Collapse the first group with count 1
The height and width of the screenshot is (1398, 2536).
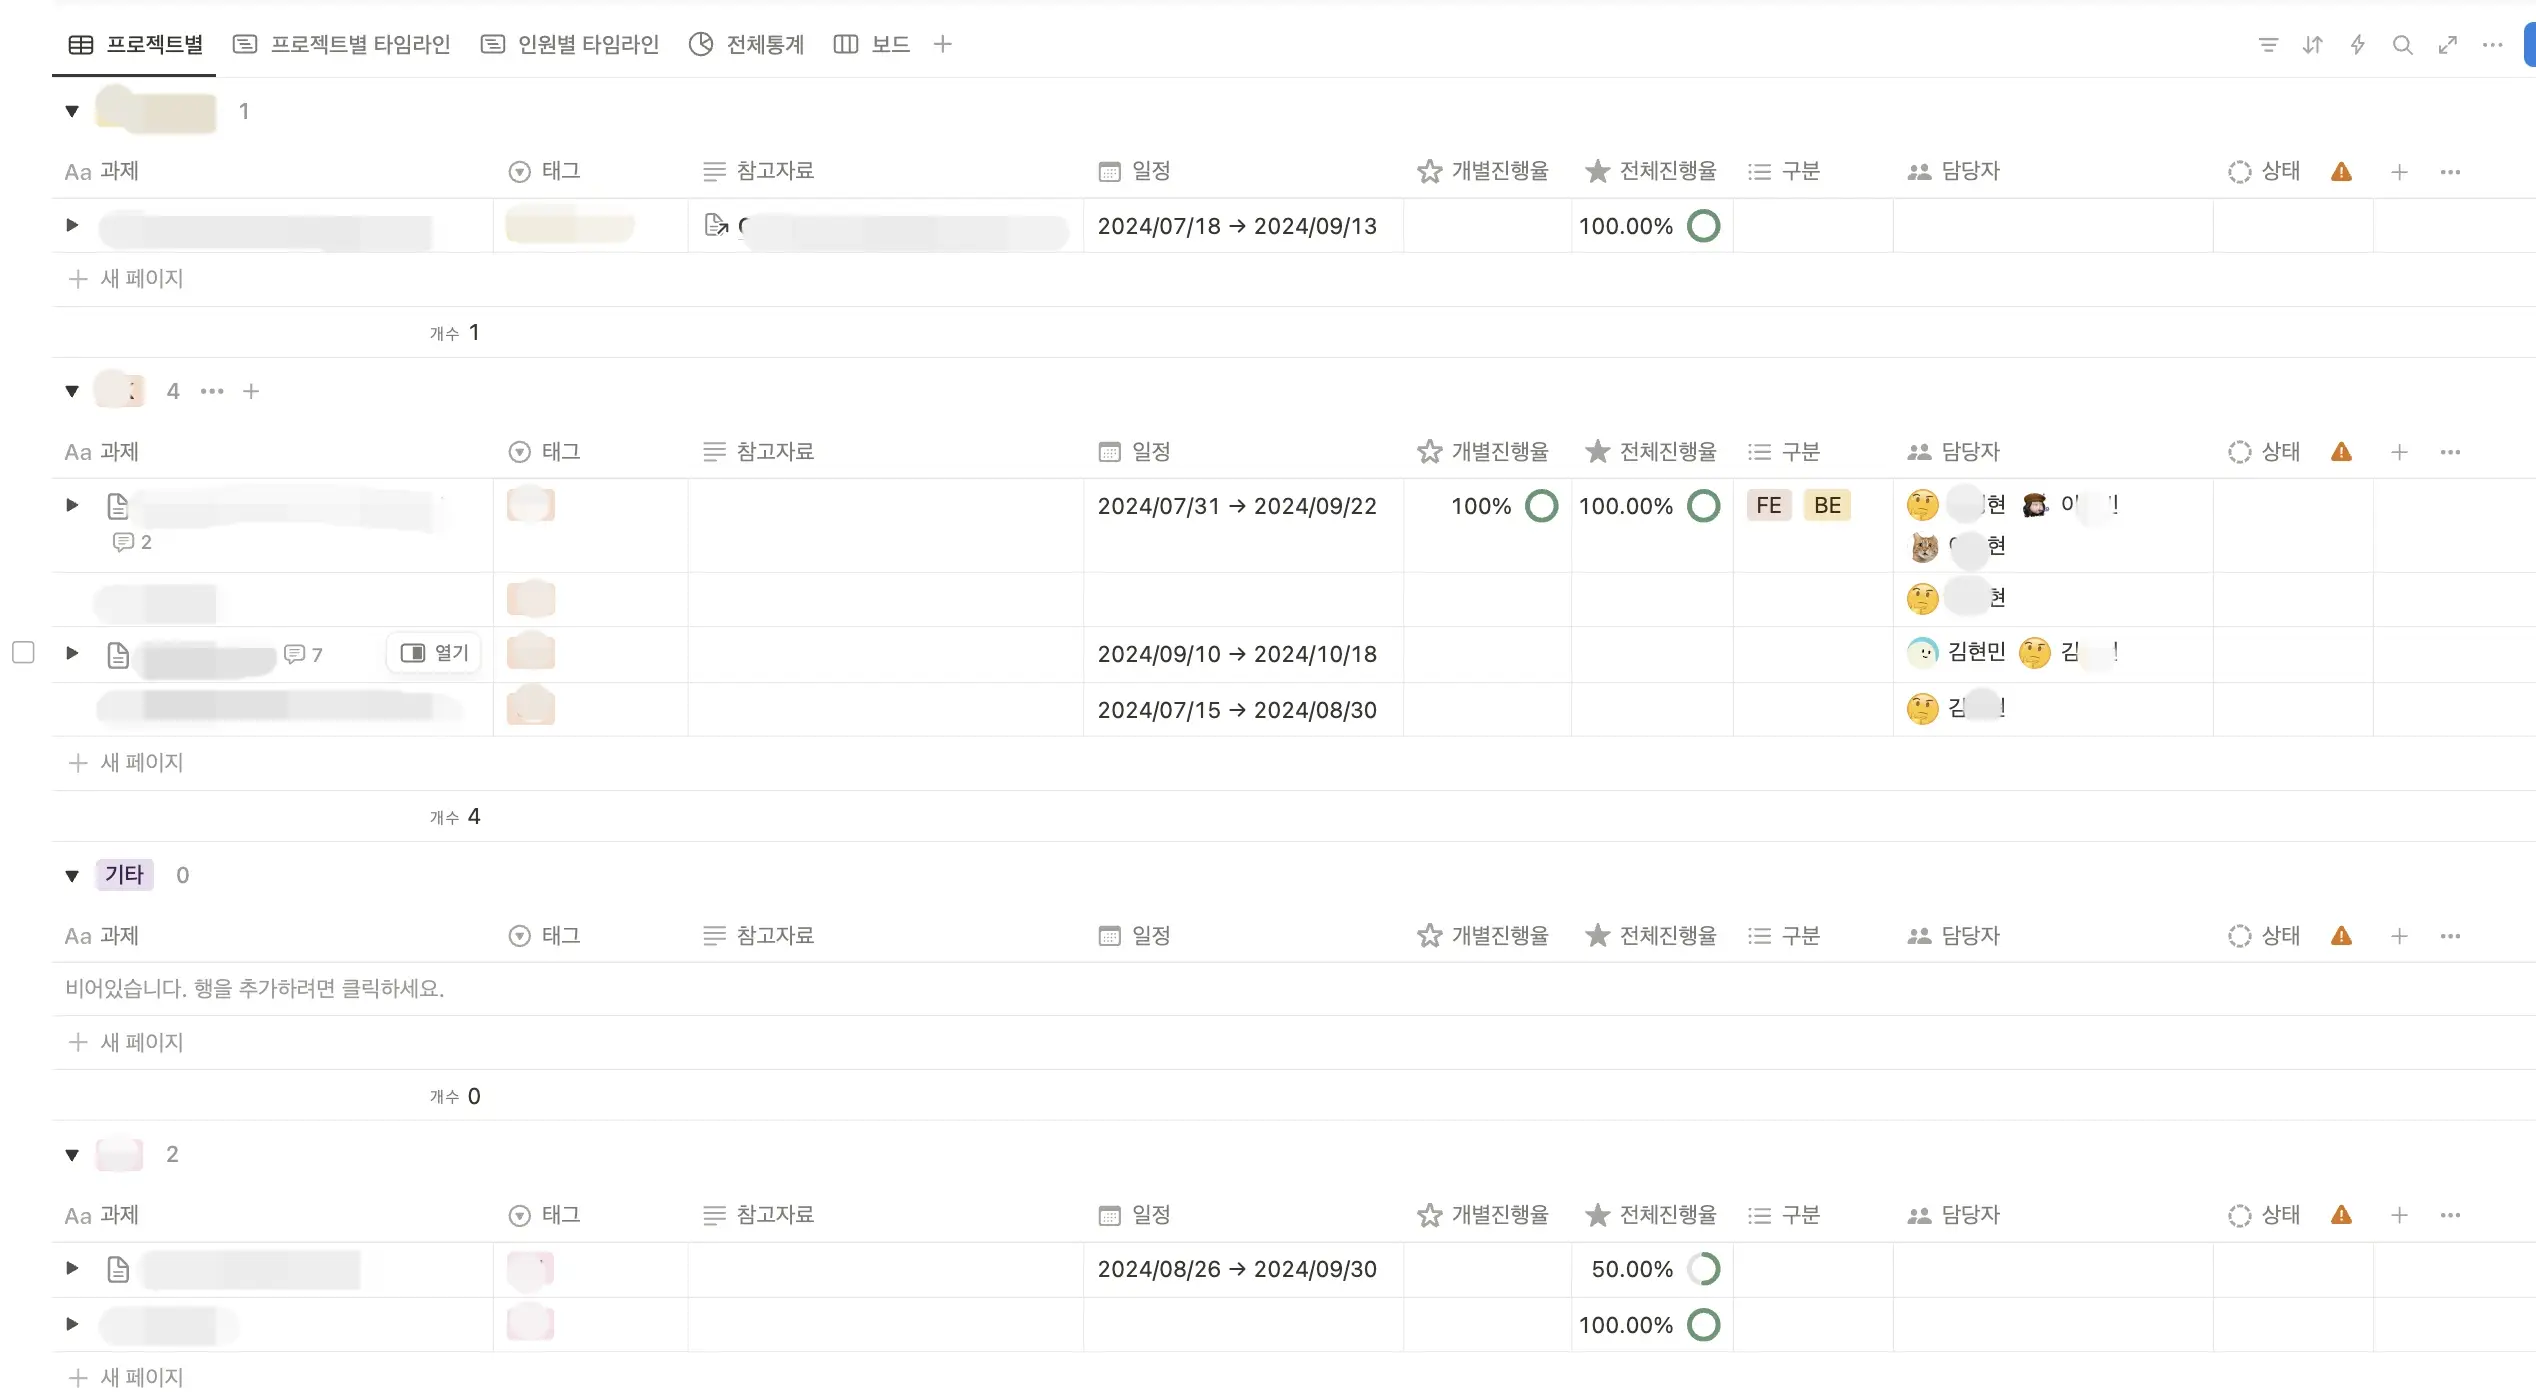[x=72, y=111]
